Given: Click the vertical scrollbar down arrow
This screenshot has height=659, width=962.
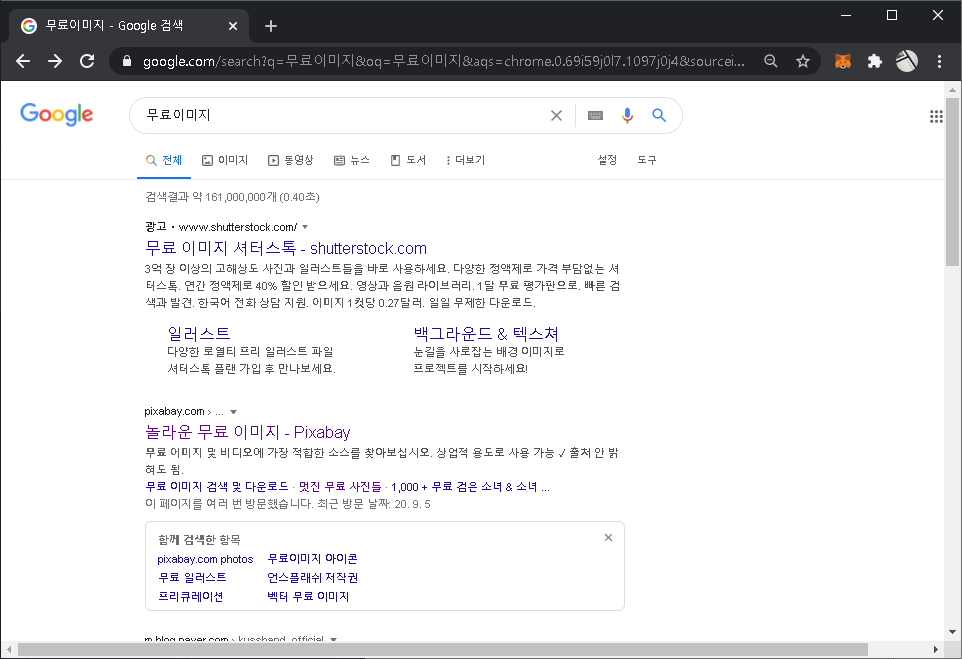Looking at the screenshot, I should coord(952,631).
